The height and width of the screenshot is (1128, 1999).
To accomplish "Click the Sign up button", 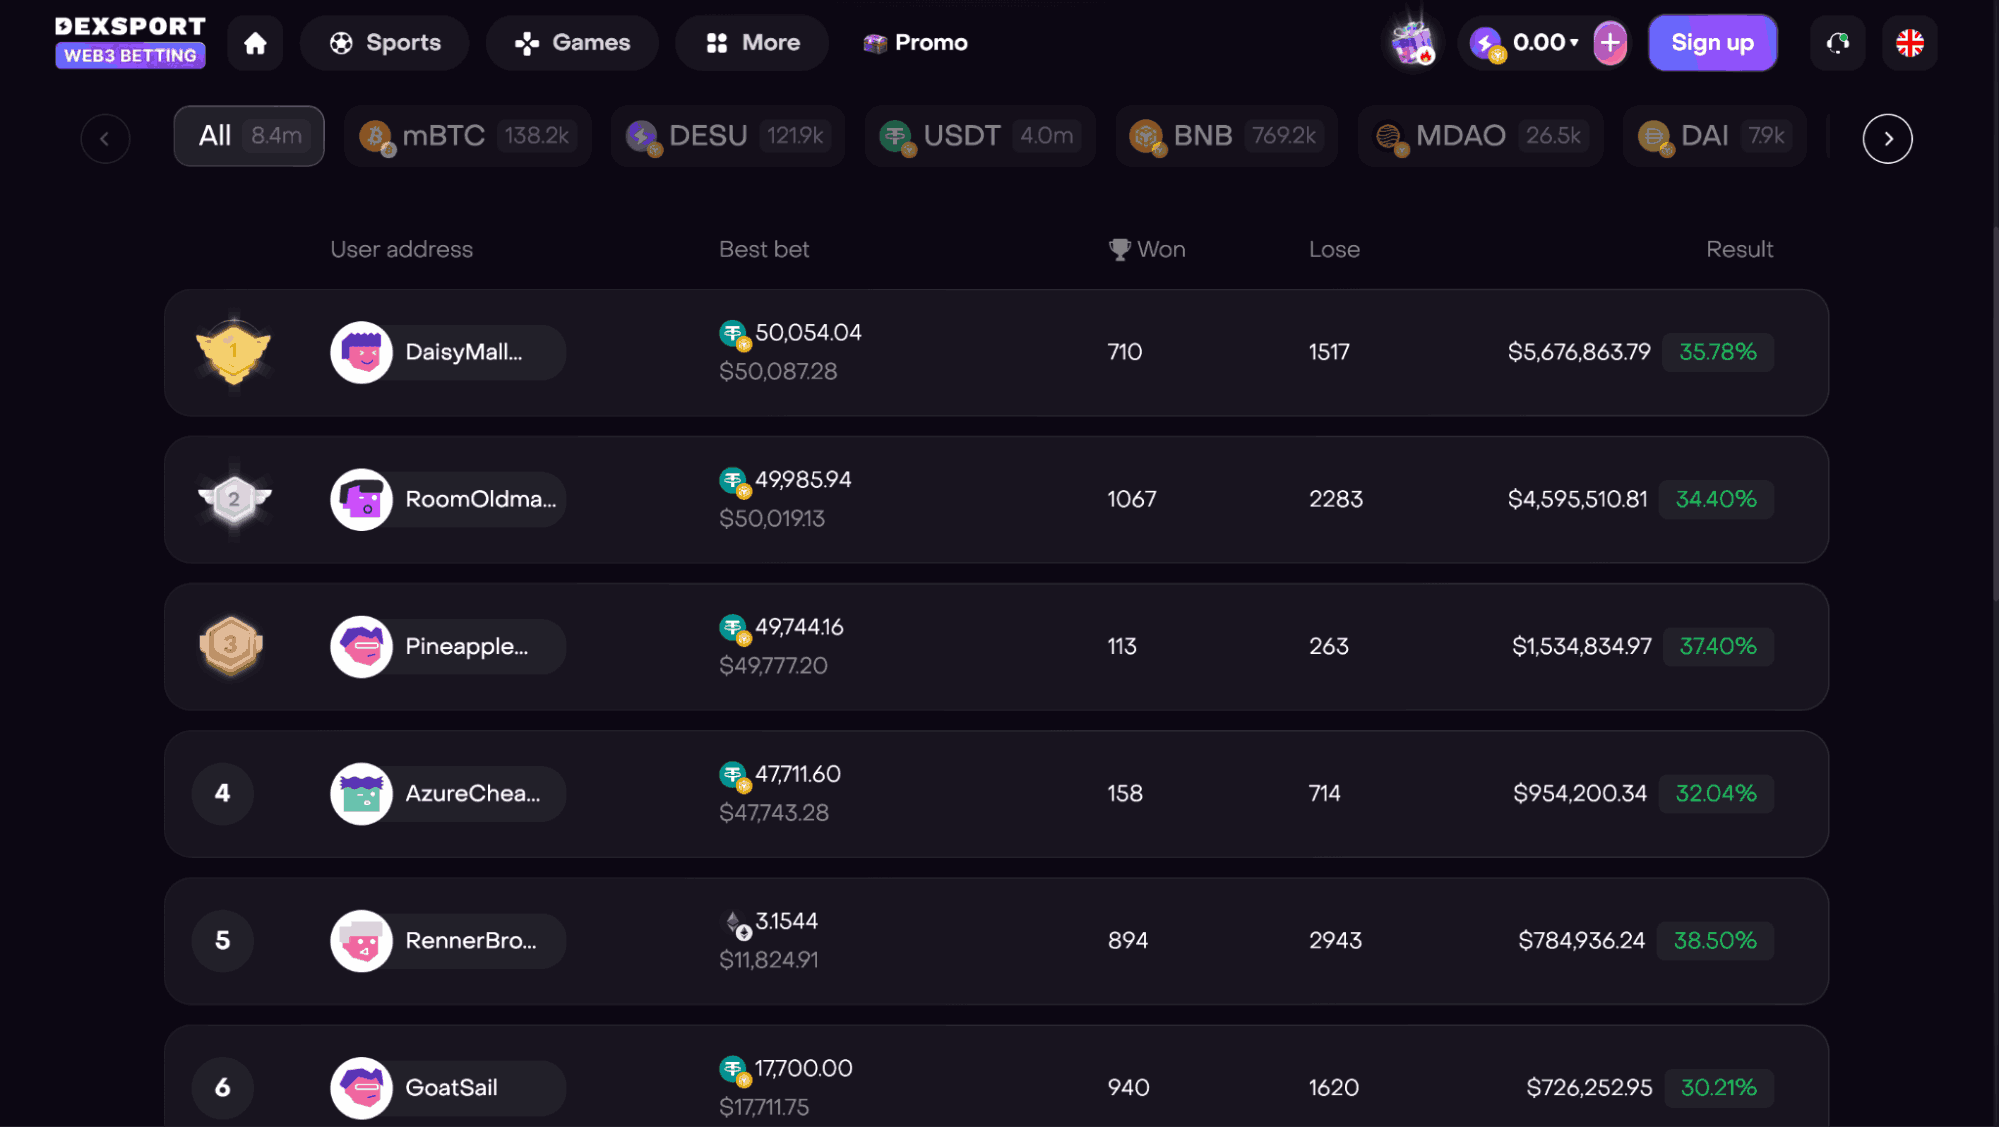I will pyautogui.click(x=1712, y=43).
